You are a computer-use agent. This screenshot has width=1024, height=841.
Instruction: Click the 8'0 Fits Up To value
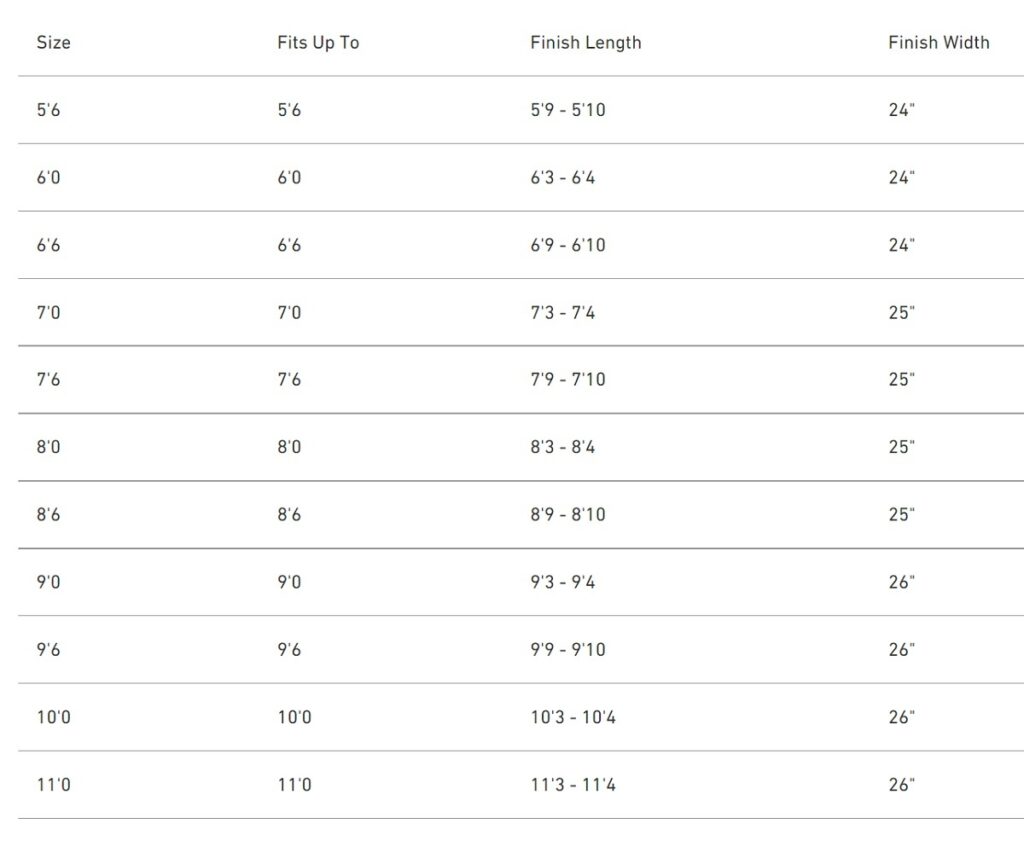pyautogui.click(x=289, y=447)
